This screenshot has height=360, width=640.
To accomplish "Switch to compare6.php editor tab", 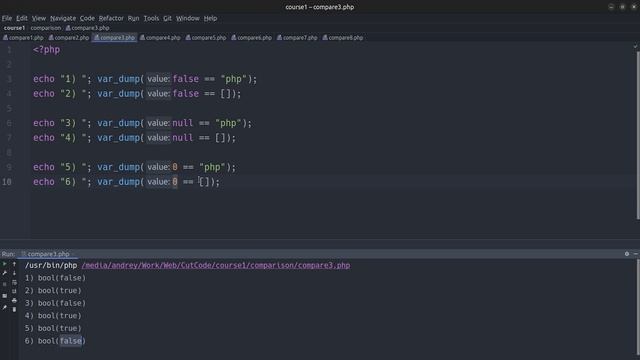I will pyautogui.click(x=251, y=38).
